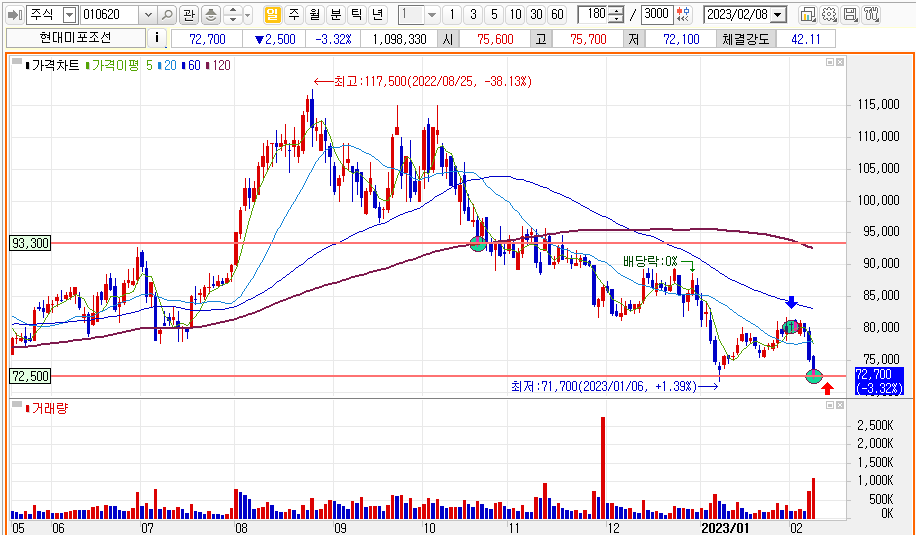Click the volume panel maximize icon
This screenshot has height=535, width=916.
coord(830,405)
